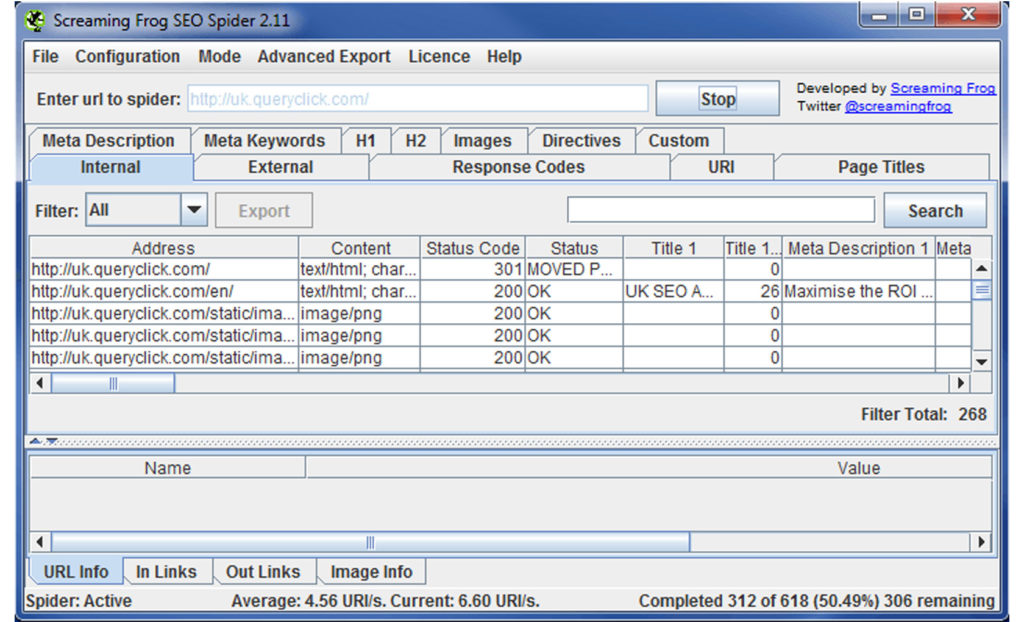Click the Maximise the ROI description cell
Screen dimensions: 1024x622
(858, 291)
